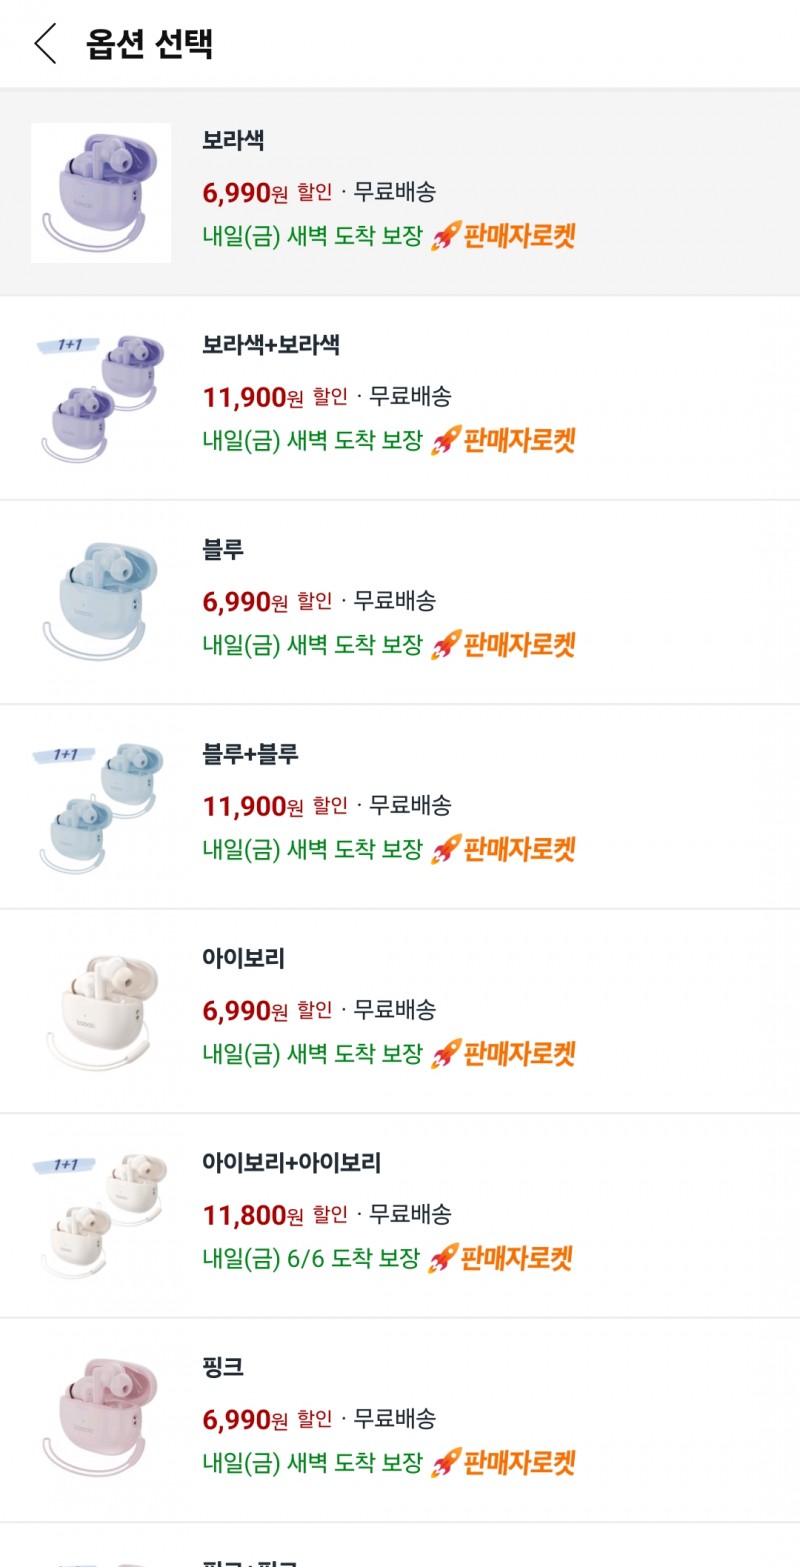Image resolution: width=800 pixels, height=1567 pixels.
Task: Tap the 판매자로켓 badge for 아이보리+아이보리
Action: 500,1258
